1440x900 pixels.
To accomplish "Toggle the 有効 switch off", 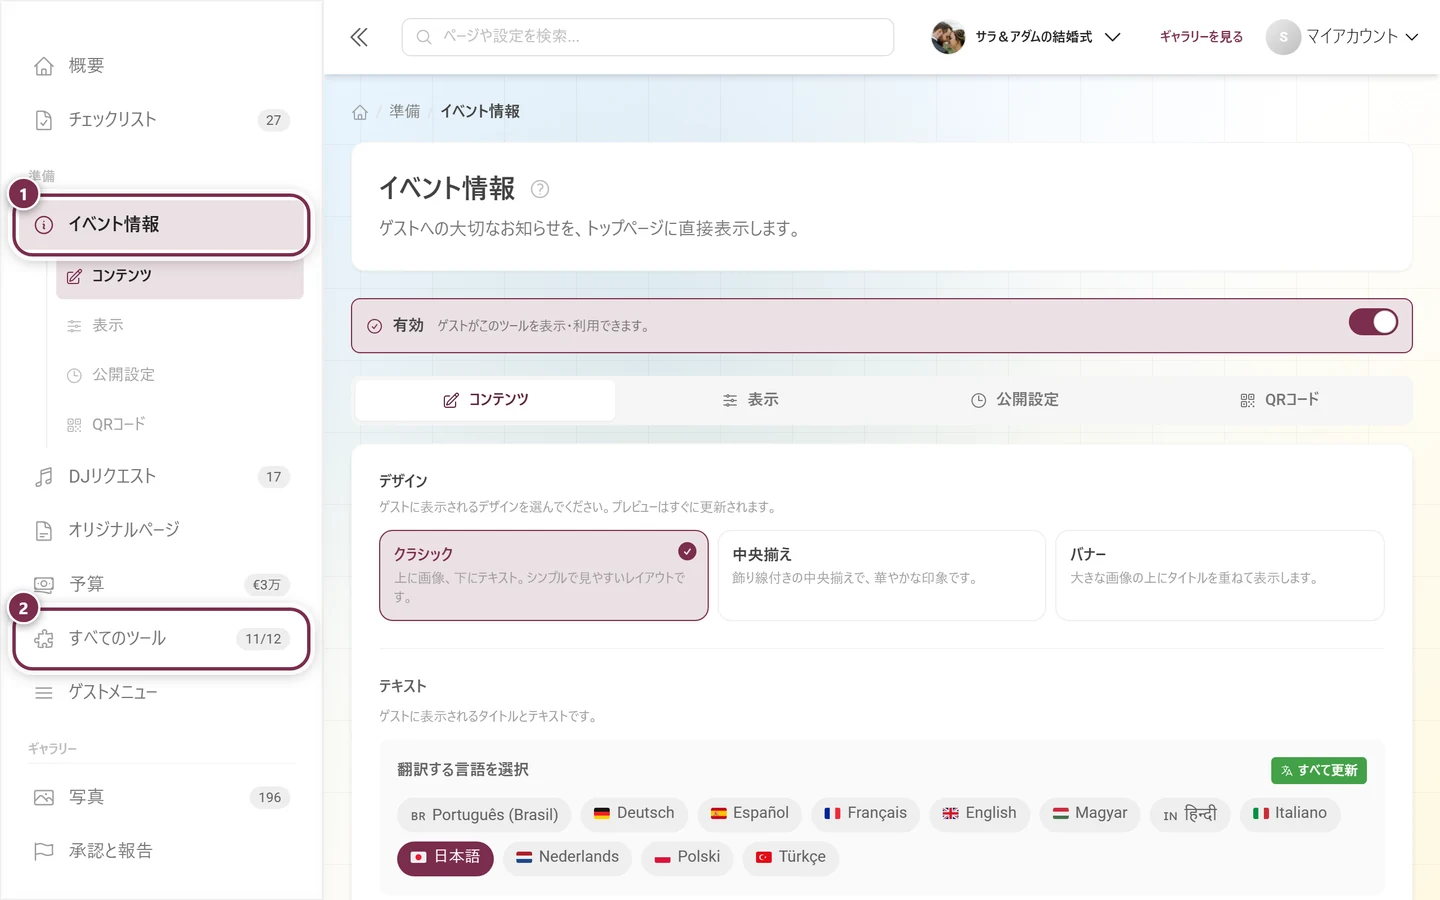I will coord(1373,322).
